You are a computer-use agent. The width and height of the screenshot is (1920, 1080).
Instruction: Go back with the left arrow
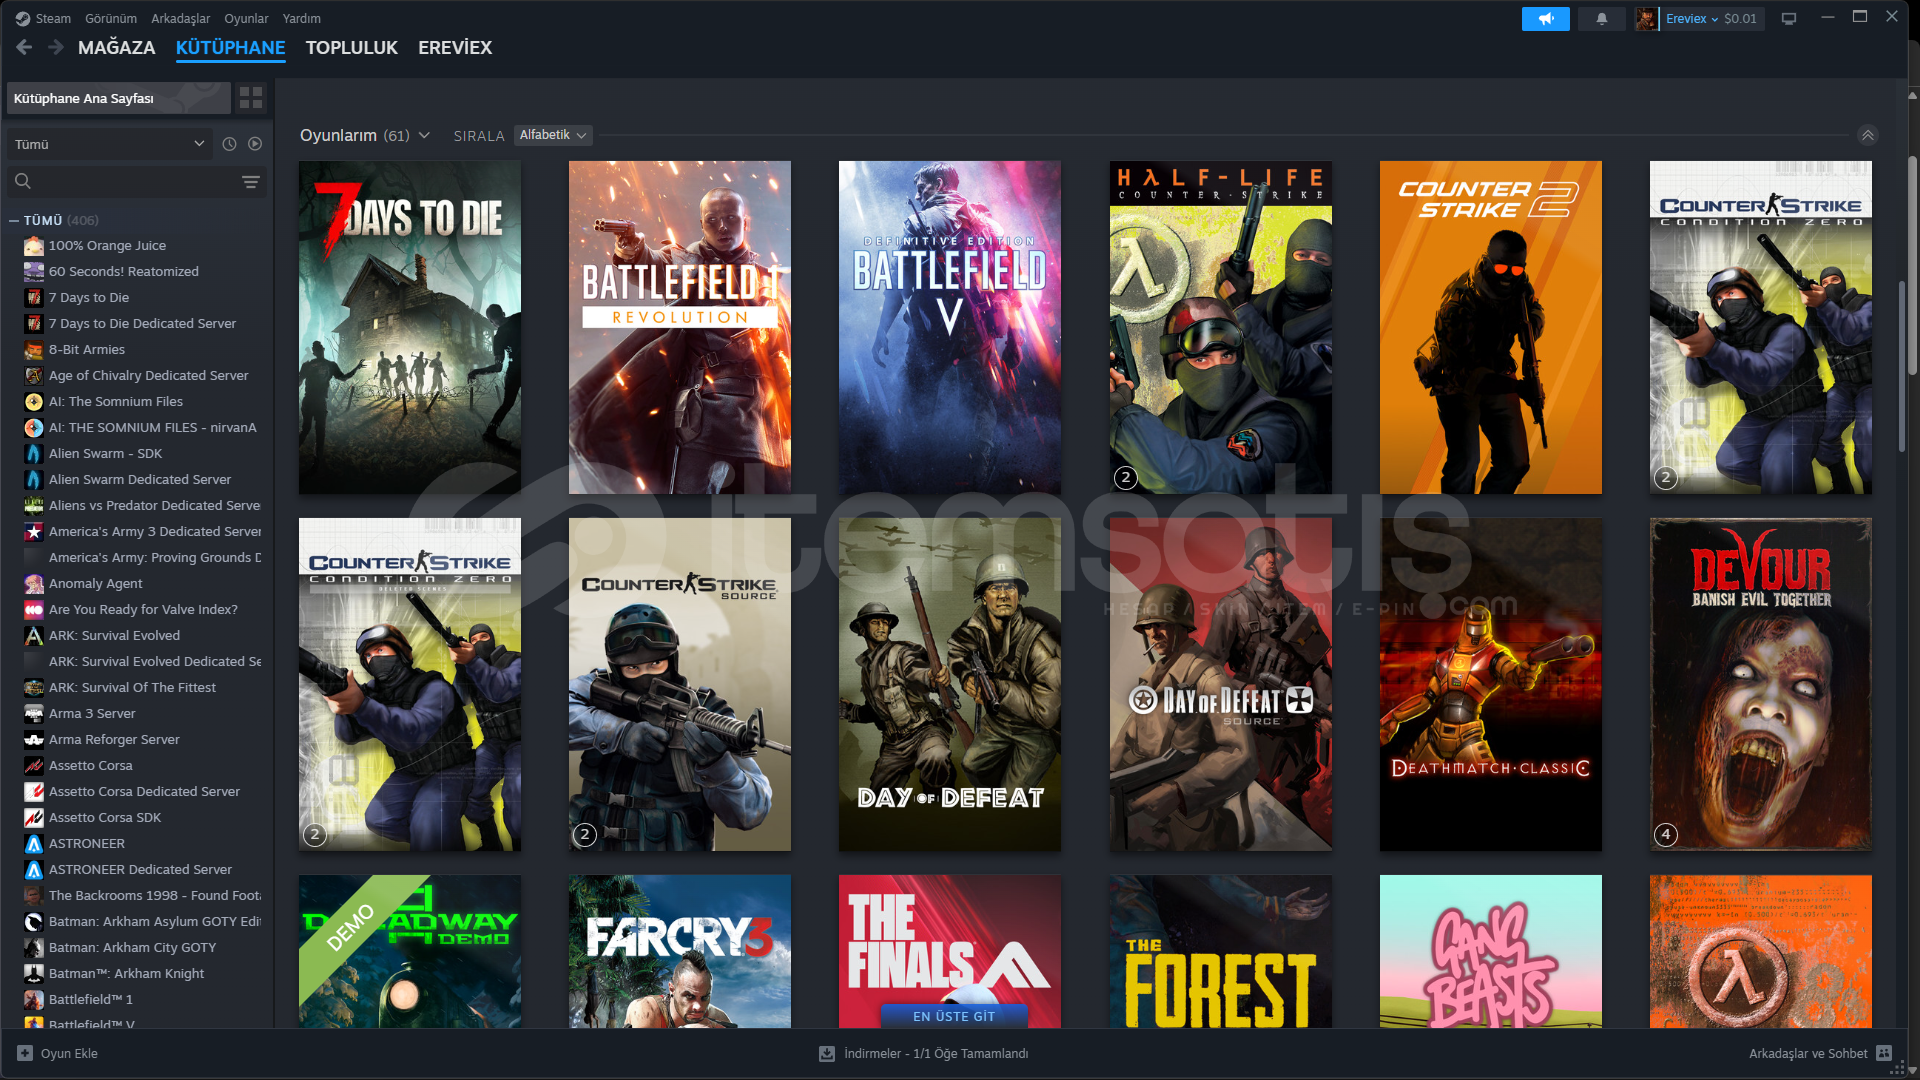pyautogui.click(x=24, y=47)
